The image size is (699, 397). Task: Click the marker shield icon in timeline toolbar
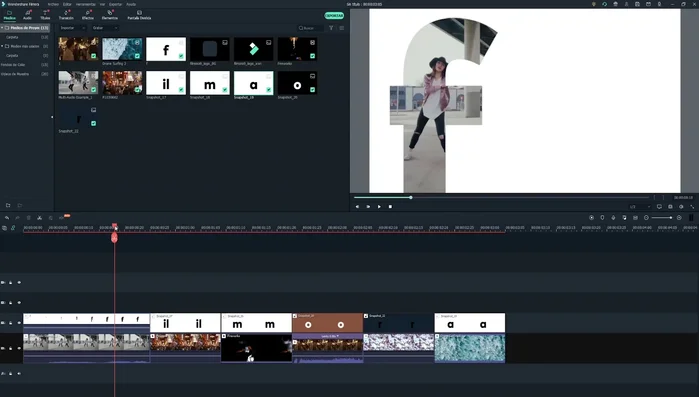click(602, 217)
